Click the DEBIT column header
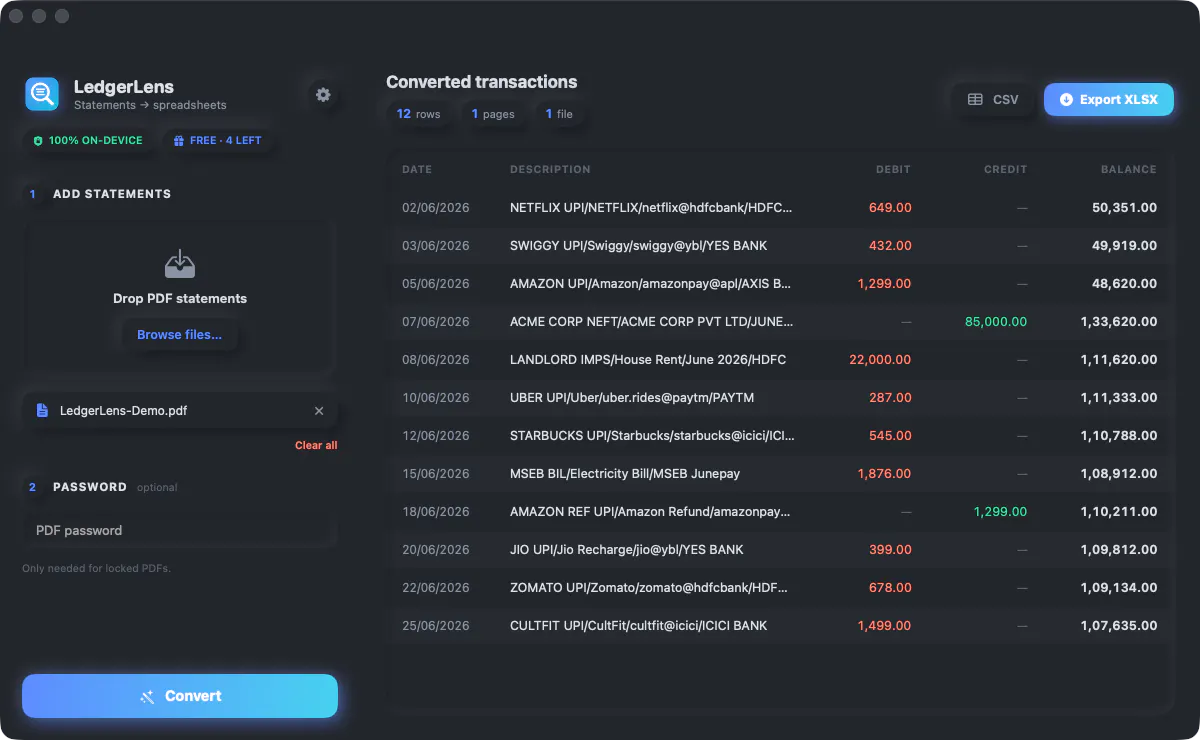1200x740 pixels. tap(893, 170)
